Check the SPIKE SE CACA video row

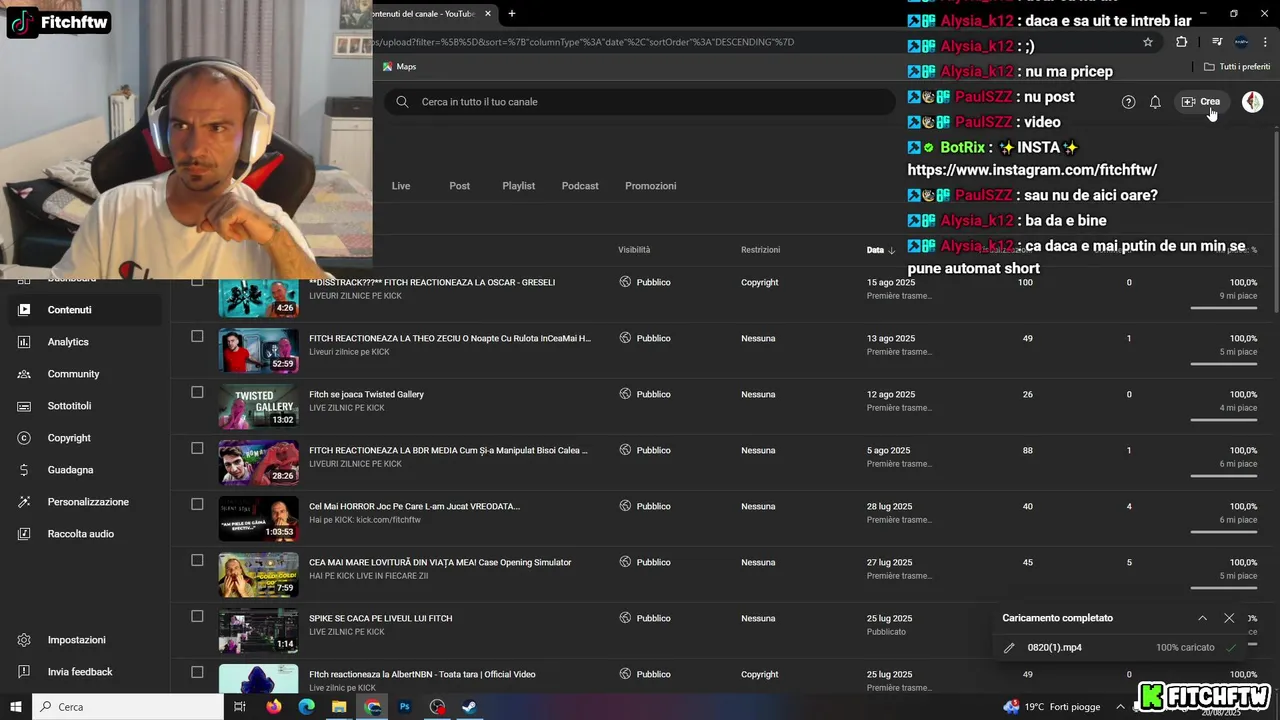(x=197, y=616)
